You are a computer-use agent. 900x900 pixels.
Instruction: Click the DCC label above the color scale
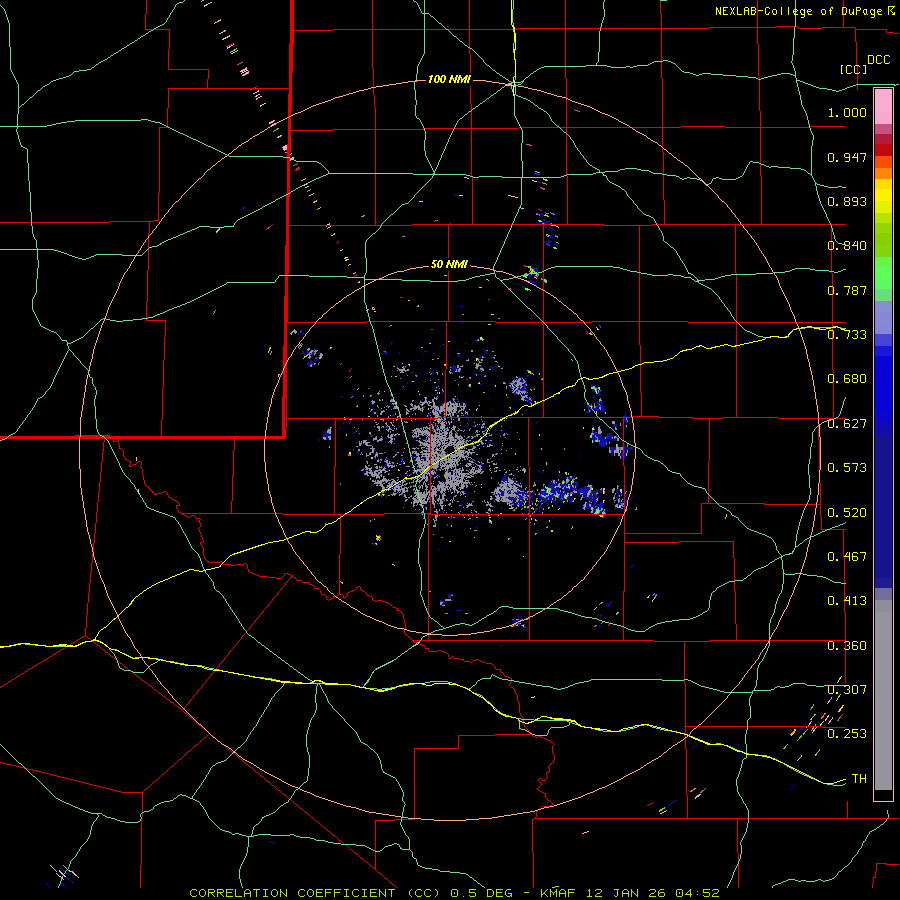pos(878,60)
